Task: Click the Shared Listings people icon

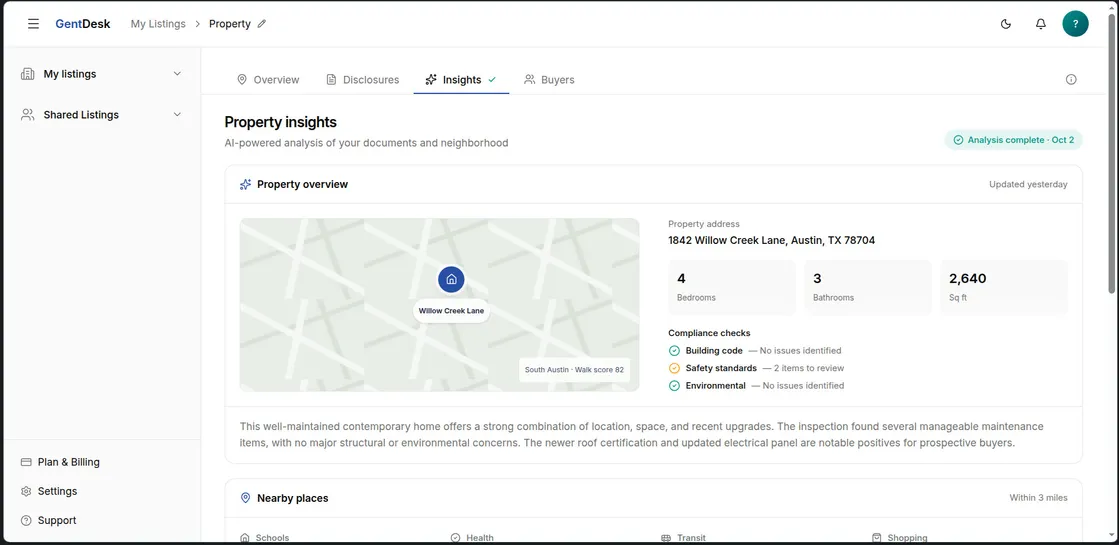Action: [28, 114]
